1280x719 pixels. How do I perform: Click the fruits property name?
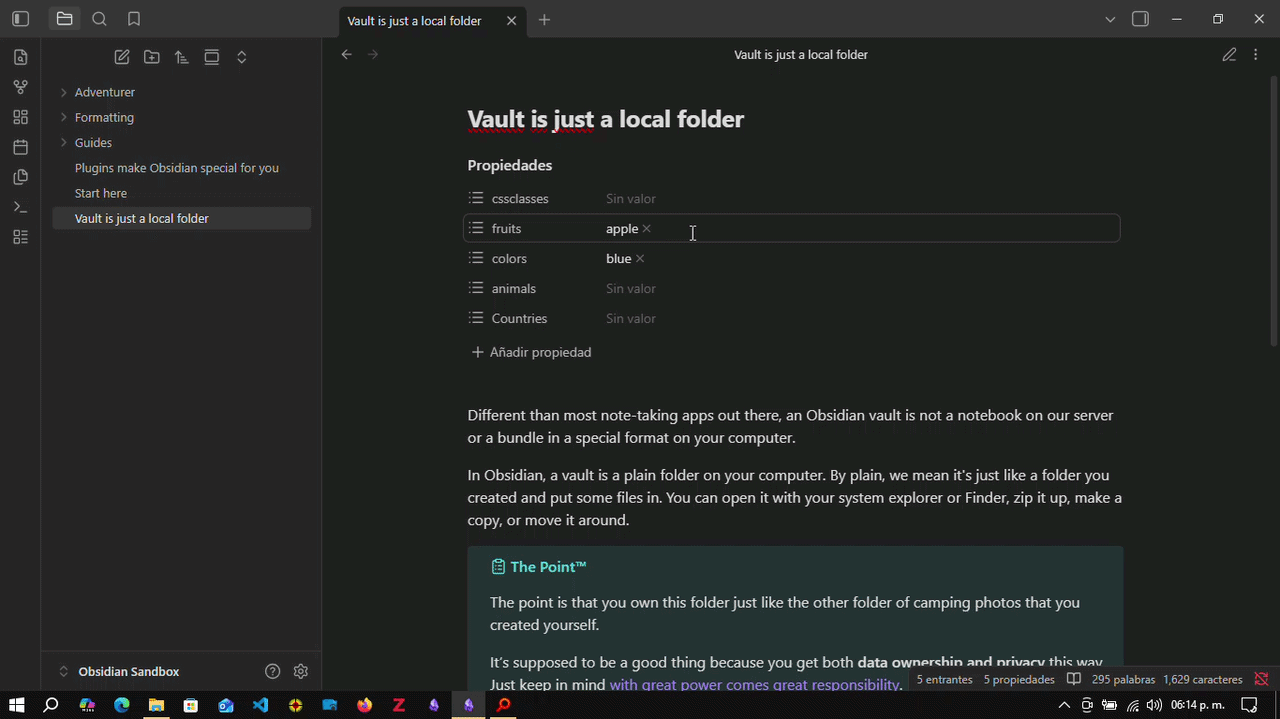(x=506, y=229)
